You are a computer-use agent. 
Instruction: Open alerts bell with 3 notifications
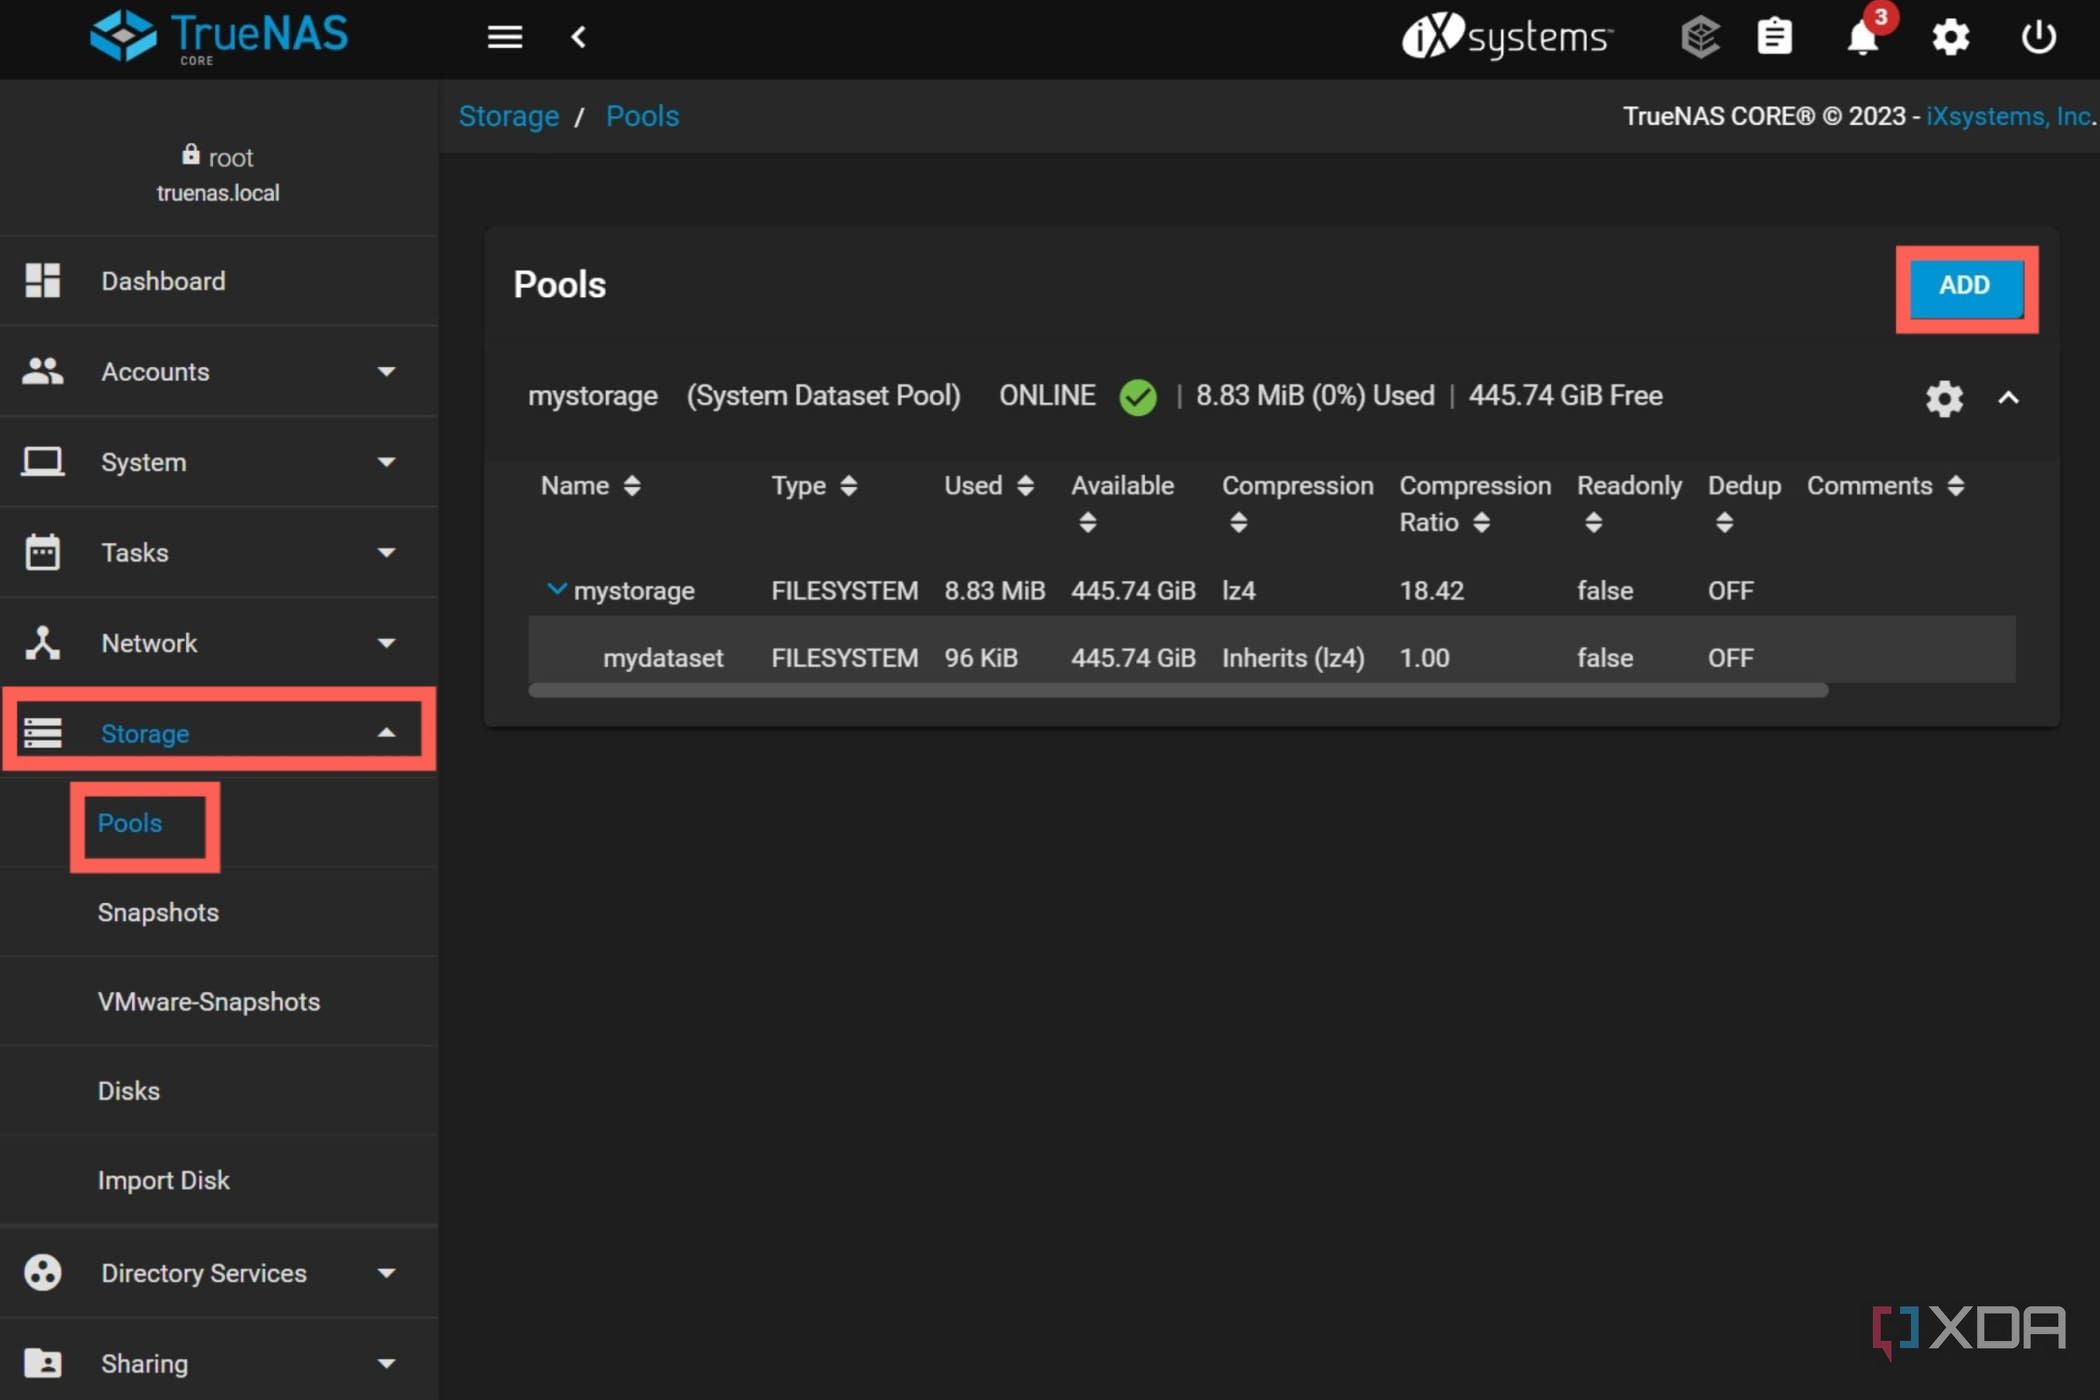1861,37
